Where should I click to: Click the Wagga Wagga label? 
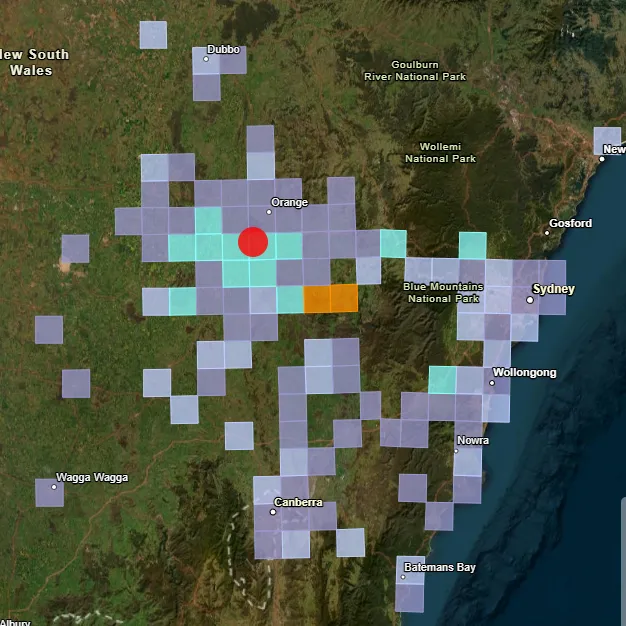92,477
